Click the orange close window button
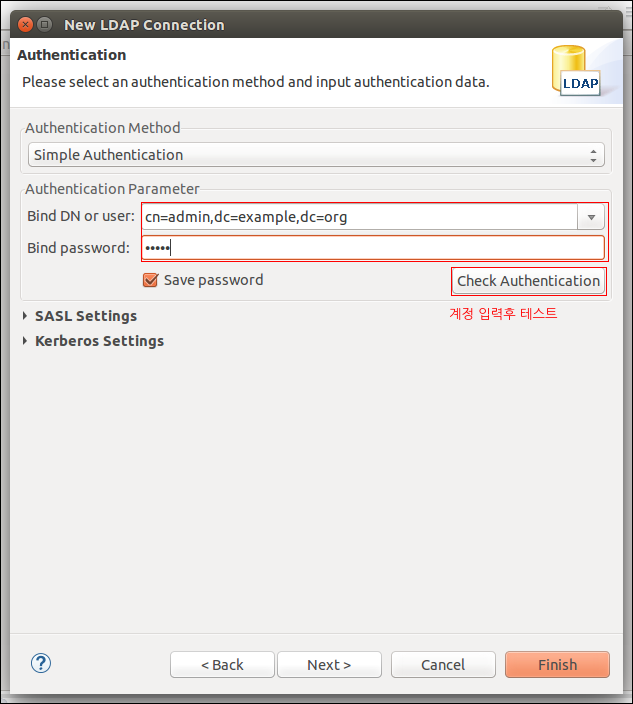This screenshot has width=633, height=704. tap(25, 25)
